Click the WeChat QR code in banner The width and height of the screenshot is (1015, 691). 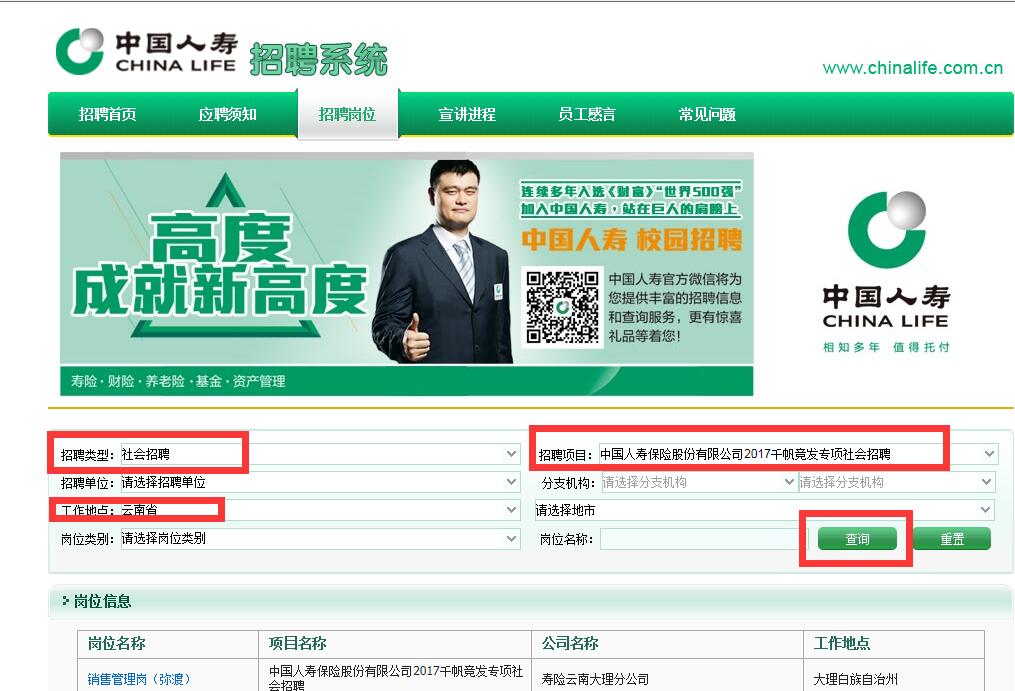tap(563, 307)
